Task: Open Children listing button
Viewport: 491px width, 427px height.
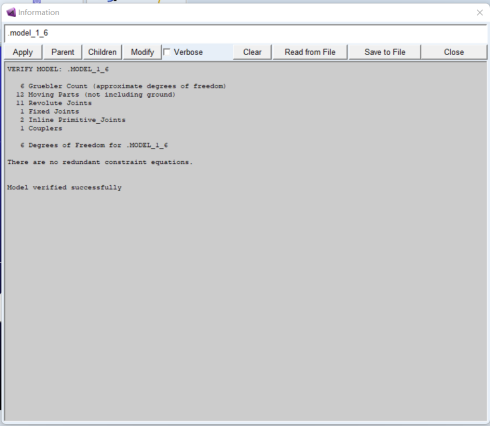Action: 102,52
